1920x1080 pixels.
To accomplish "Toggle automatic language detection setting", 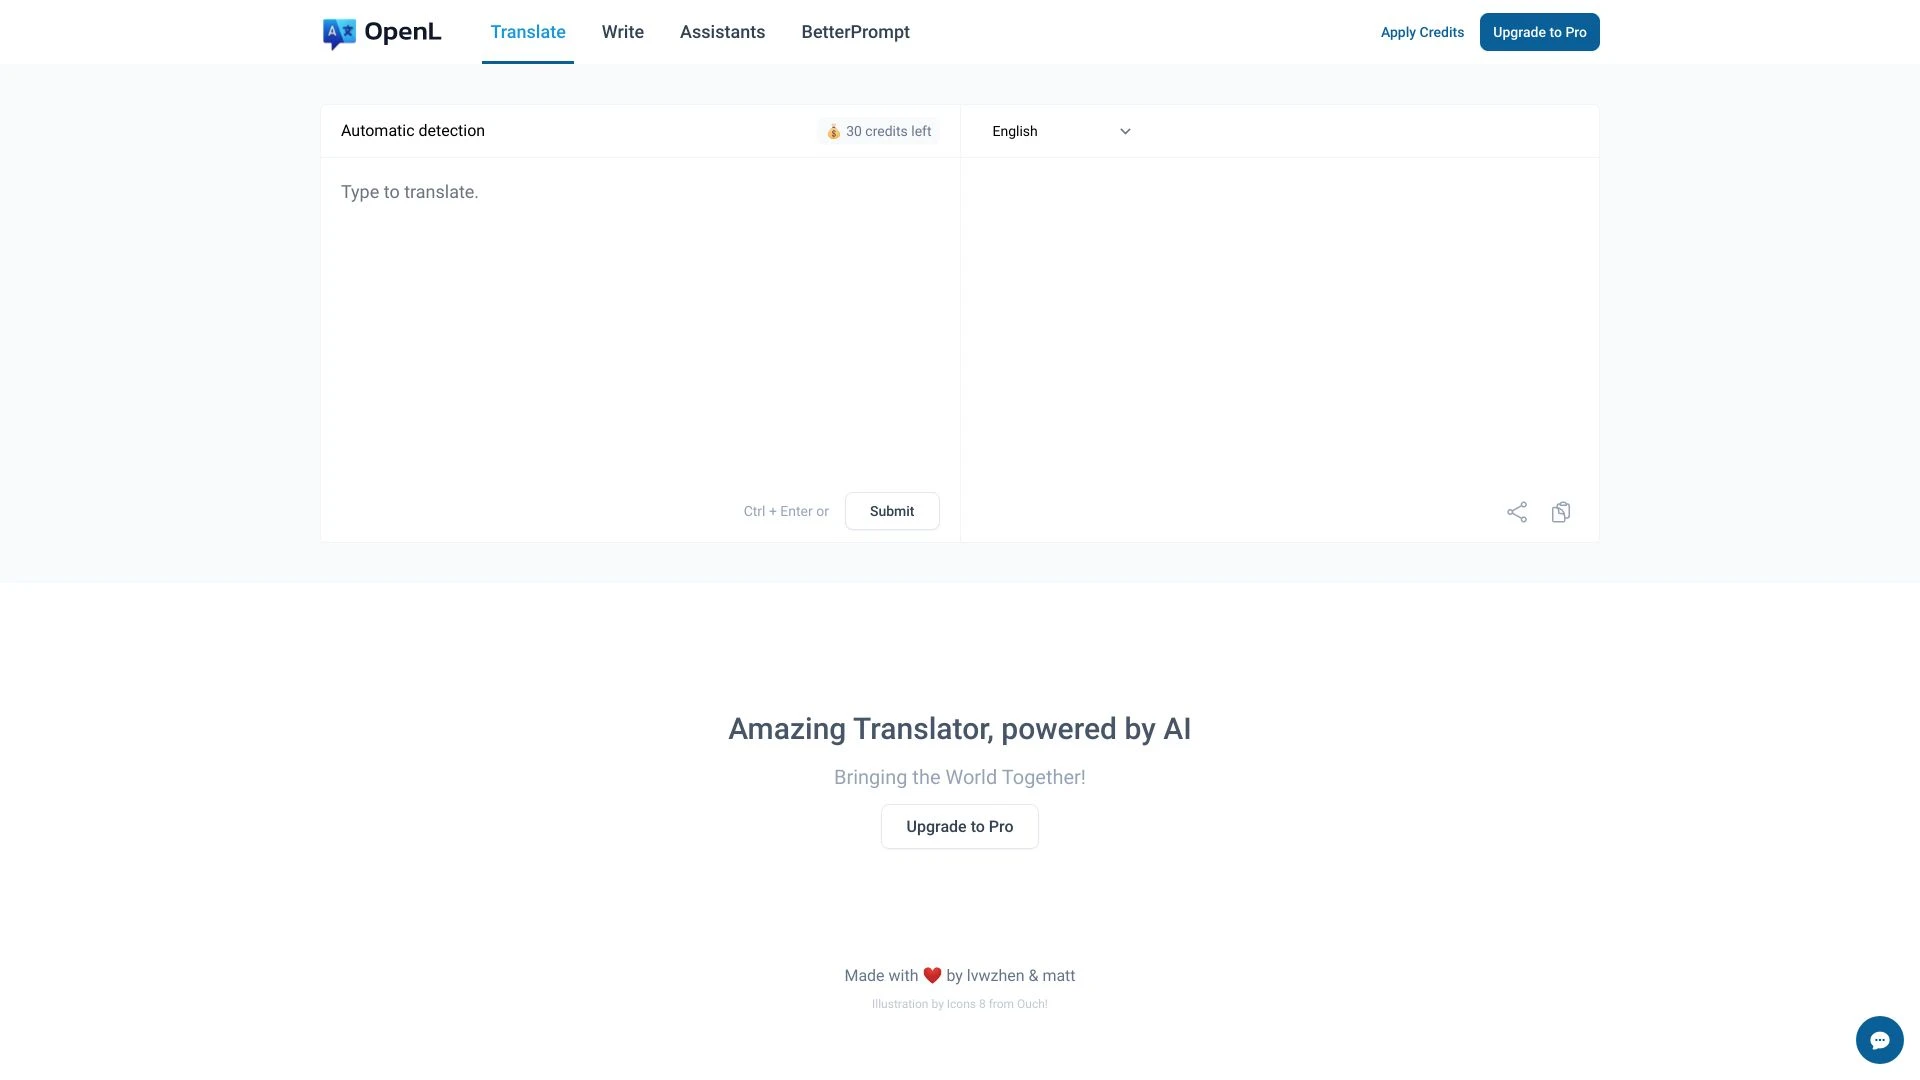I will [x=413, y=131].
